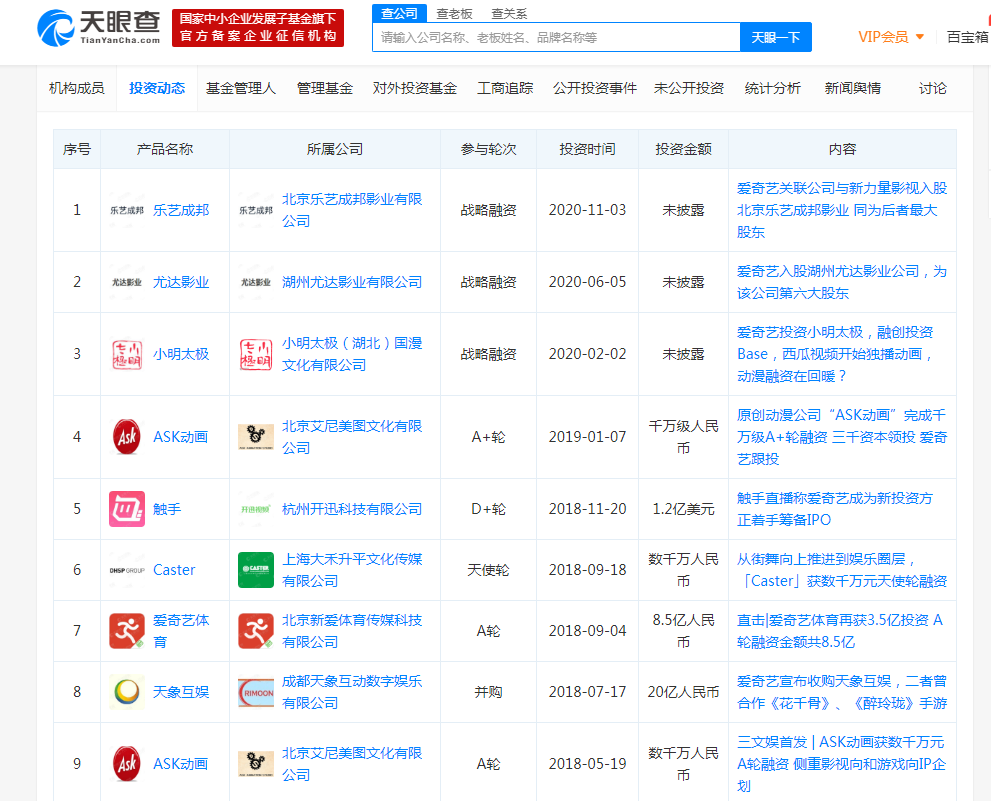The image size is (991, 801).
Task: Open 乐艺成邦 product logo in row 1
Action: point(126,210)
